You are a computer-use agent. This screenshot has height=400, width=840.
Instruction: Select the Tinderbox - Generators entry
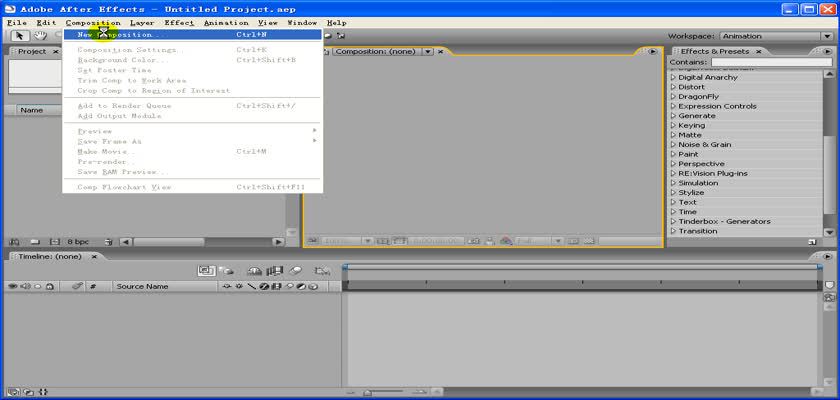(724, 221)
